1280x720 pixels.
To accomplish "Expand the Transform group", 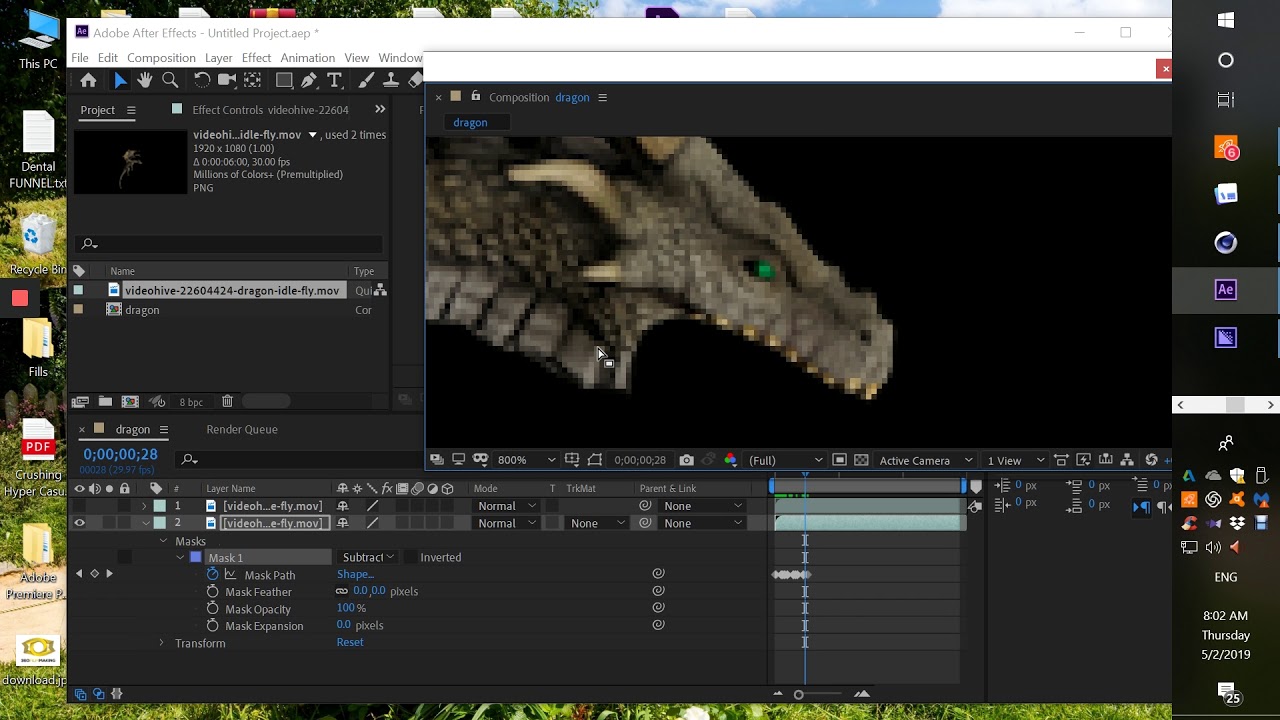I will (161, 643).
